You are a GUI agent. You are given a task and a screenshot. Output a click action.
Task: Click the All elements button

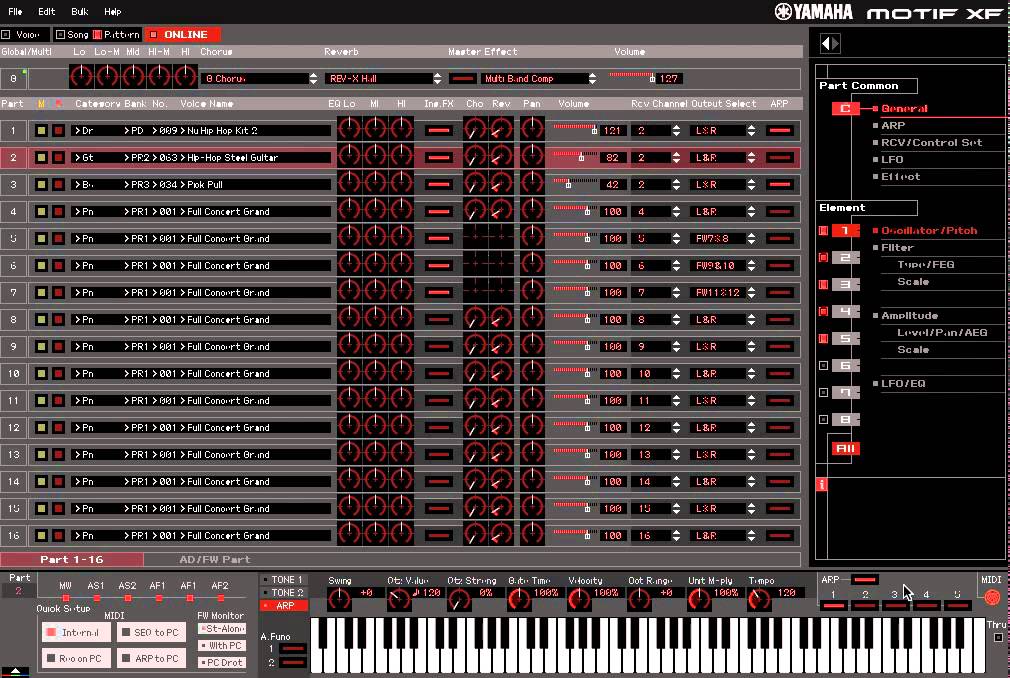[845, 448]
